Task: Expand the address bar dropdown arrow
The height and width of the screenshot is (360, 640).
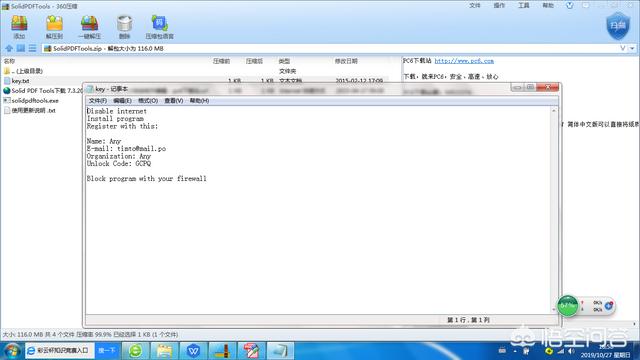Action: tap(632, 48)
